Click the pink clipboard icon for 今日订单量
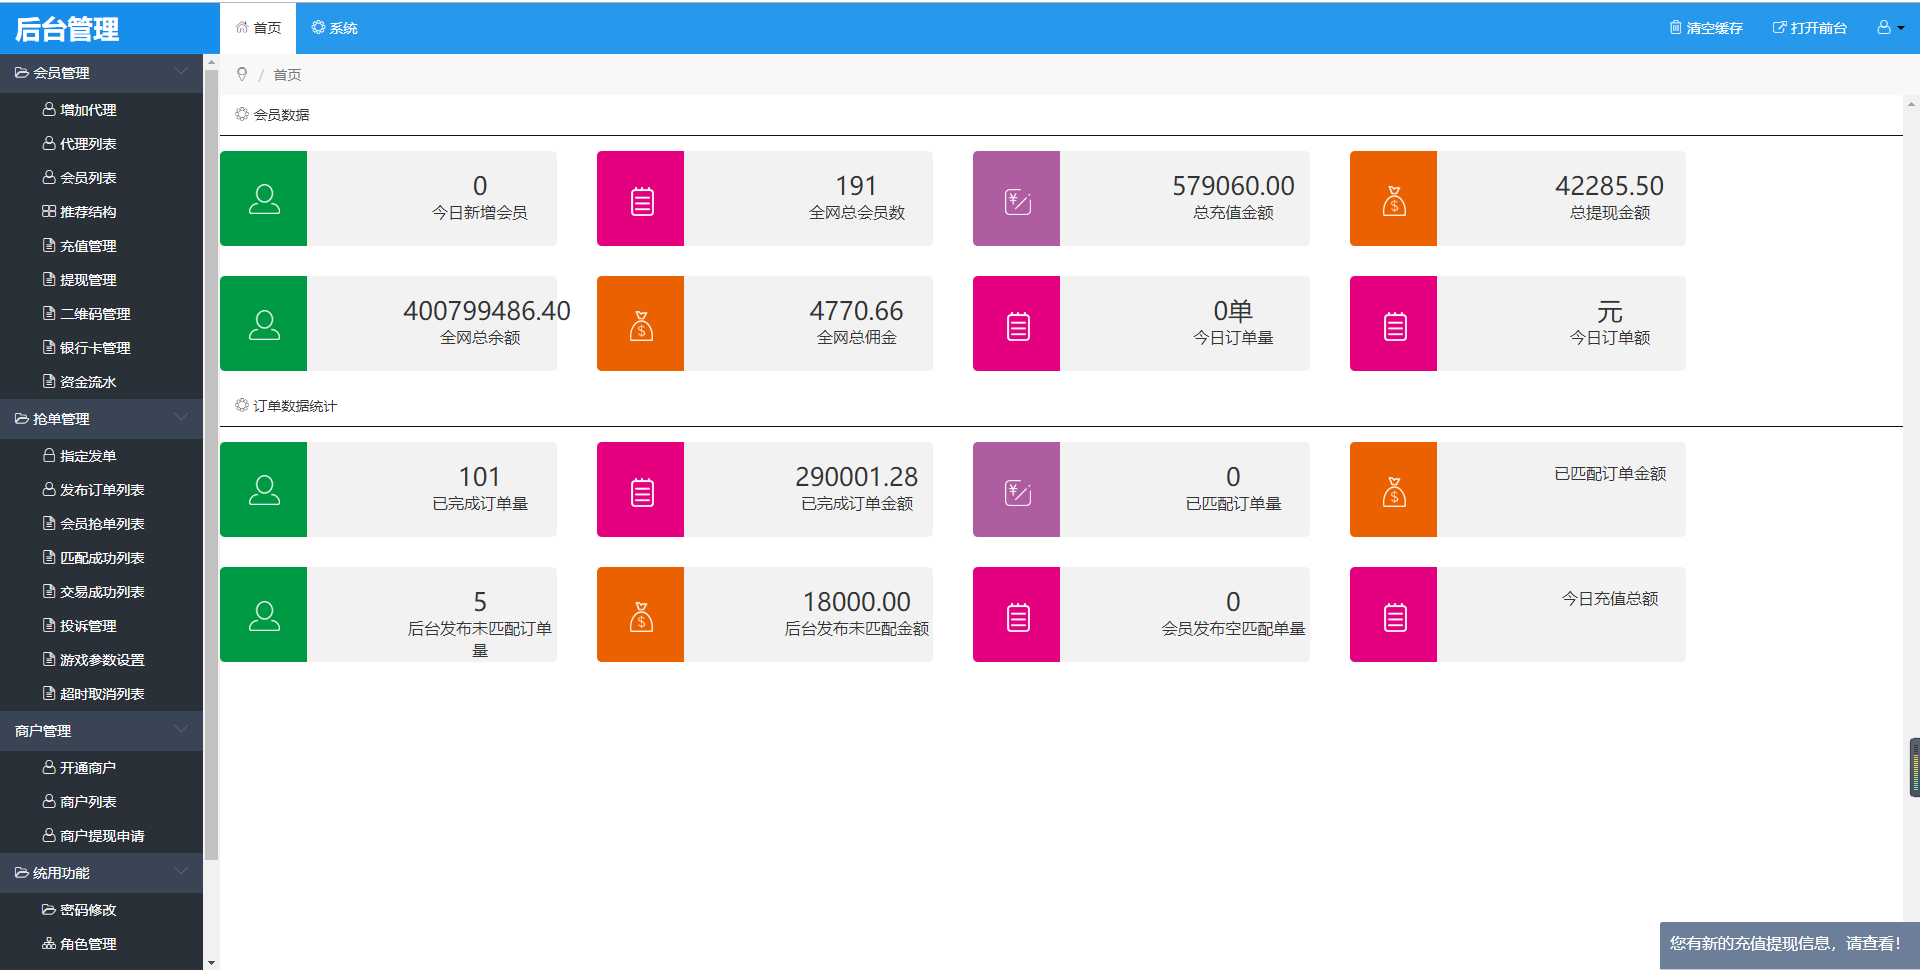This screenshot has width=1920, height=970. [1017, 324]
